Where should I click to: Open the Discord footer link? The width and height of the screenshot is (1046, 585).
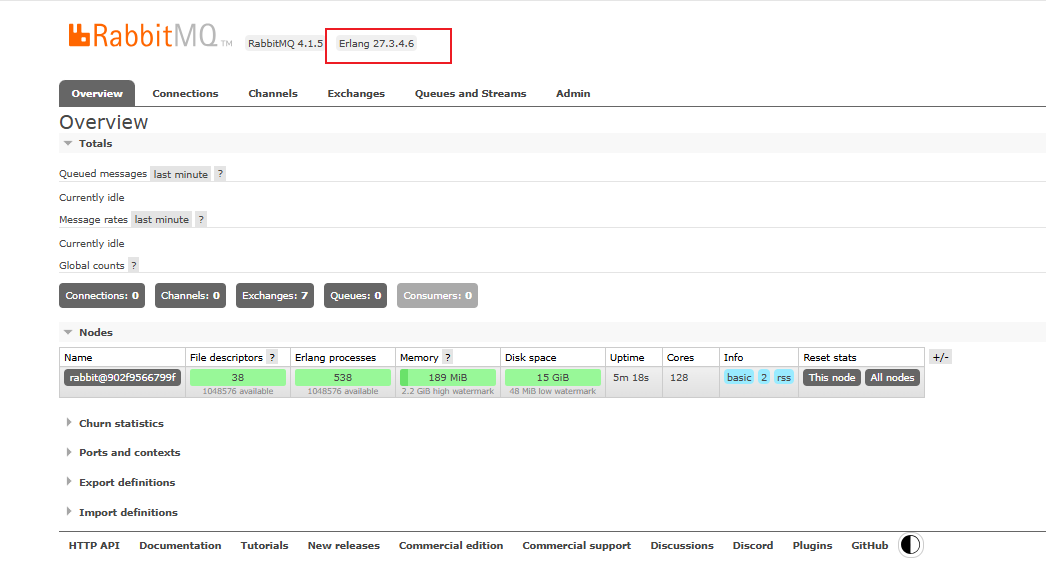pos(752,546)
